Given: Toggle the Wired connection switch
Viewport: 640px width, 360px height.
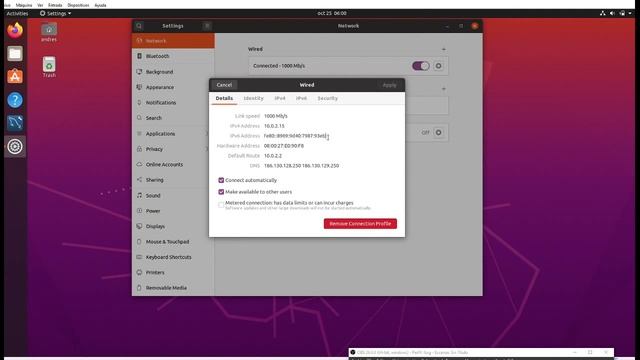Looking at the screenshot, I should [420, 66].
